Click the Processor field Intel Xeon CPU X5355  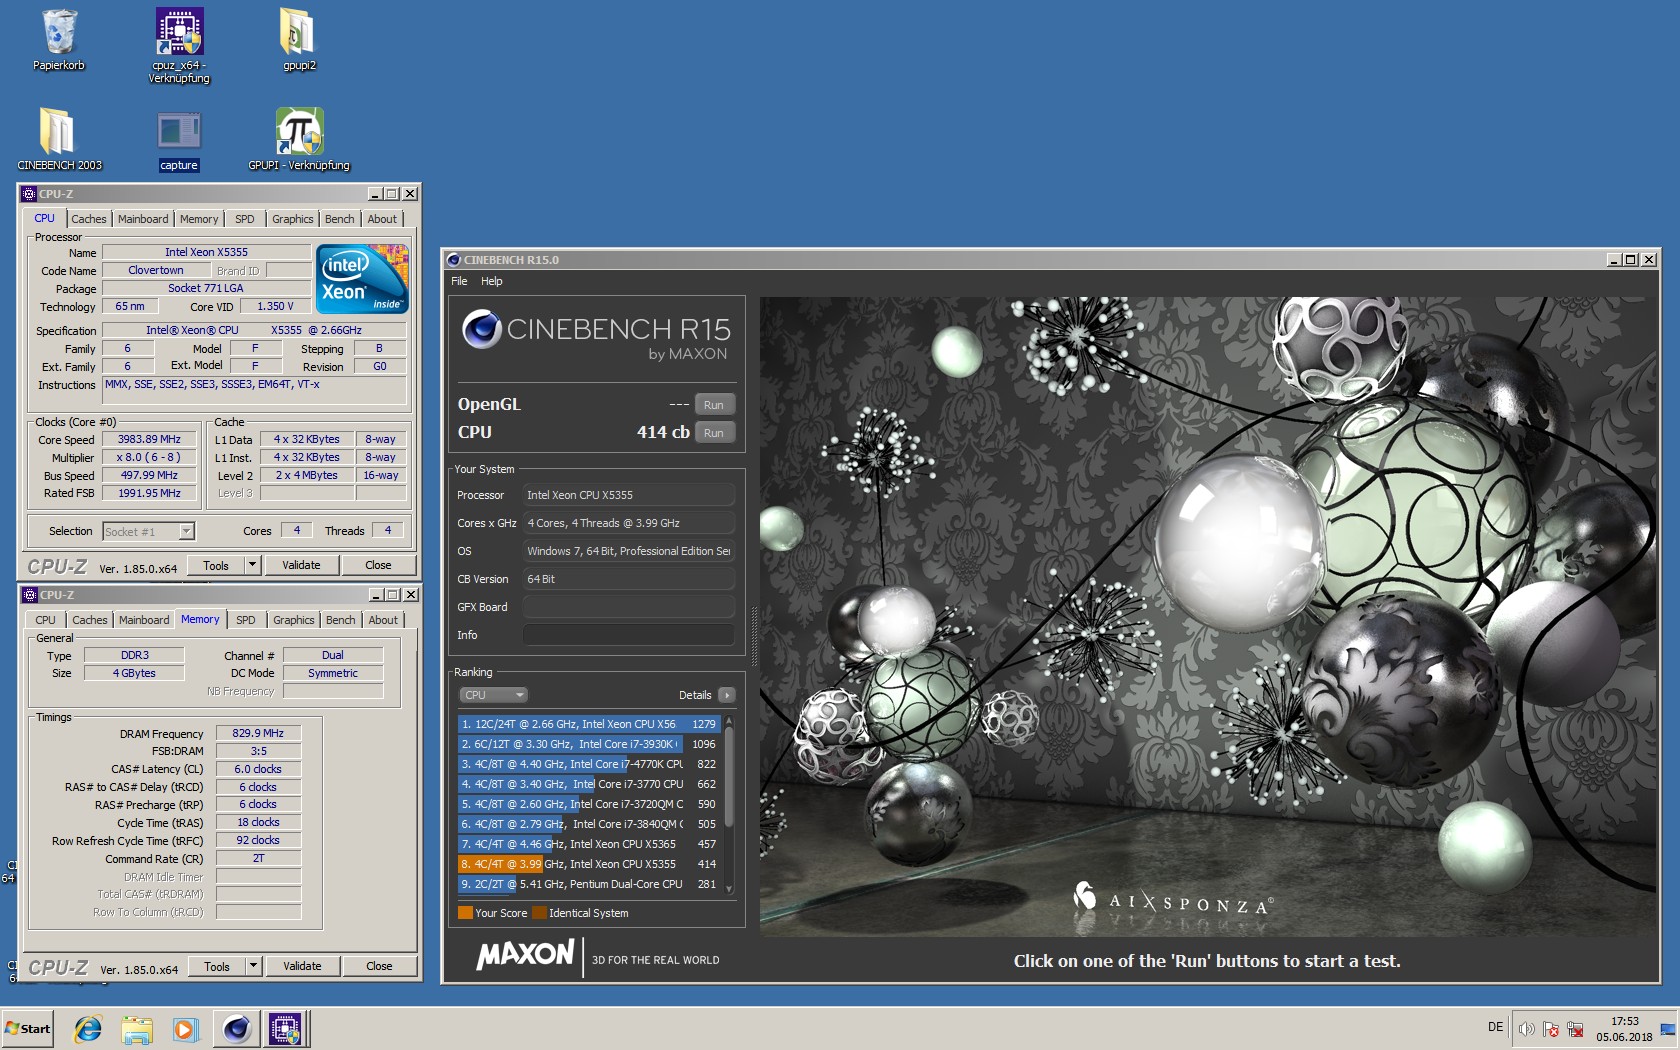[x=629, y=495]
